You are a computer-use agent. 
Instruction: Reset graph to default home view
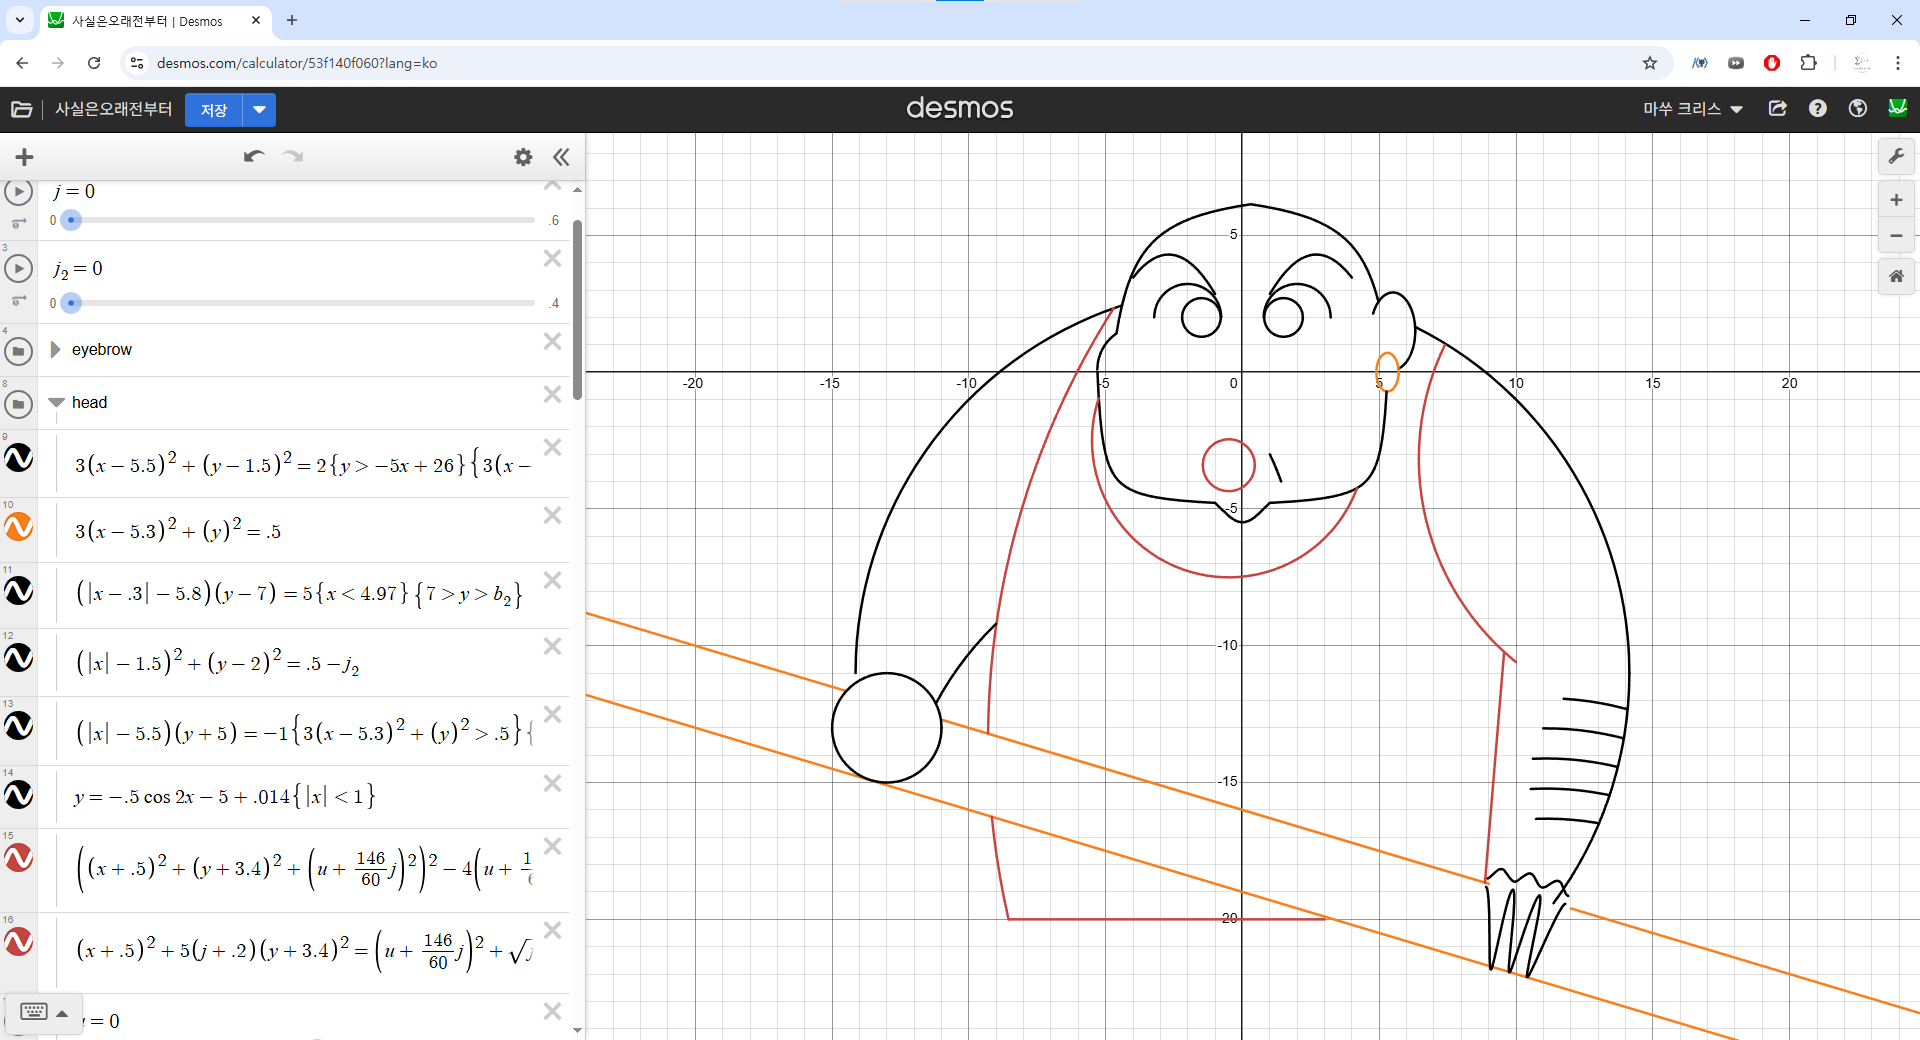(x=1896, y=276)
